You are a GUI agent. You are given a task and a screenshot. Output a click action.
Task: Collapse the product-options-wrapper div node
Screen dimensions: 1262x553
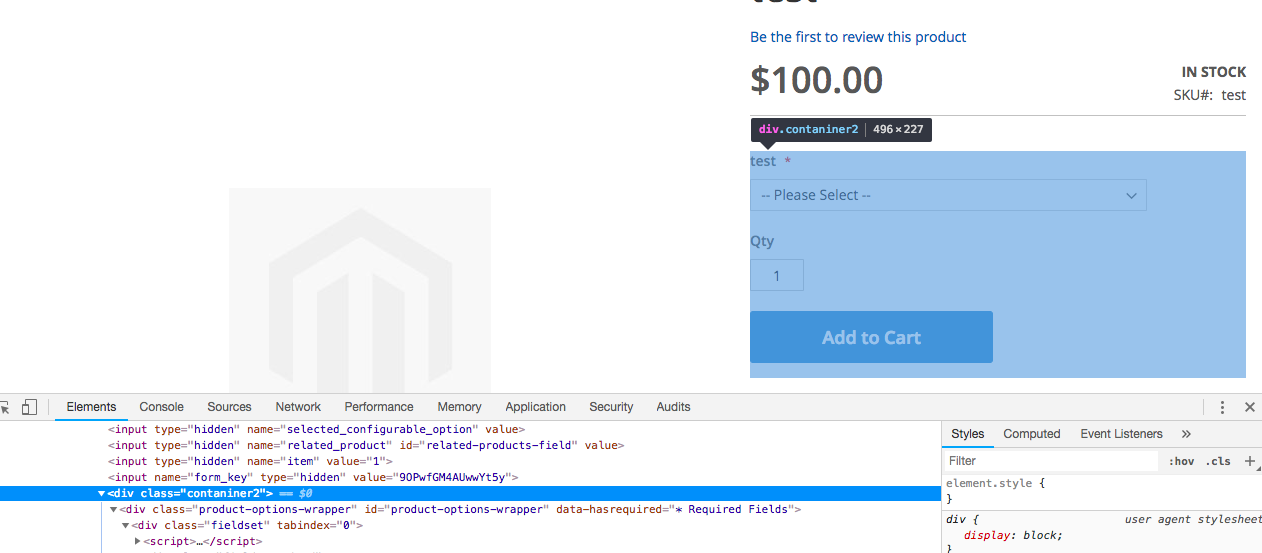(x=113, y=509)
